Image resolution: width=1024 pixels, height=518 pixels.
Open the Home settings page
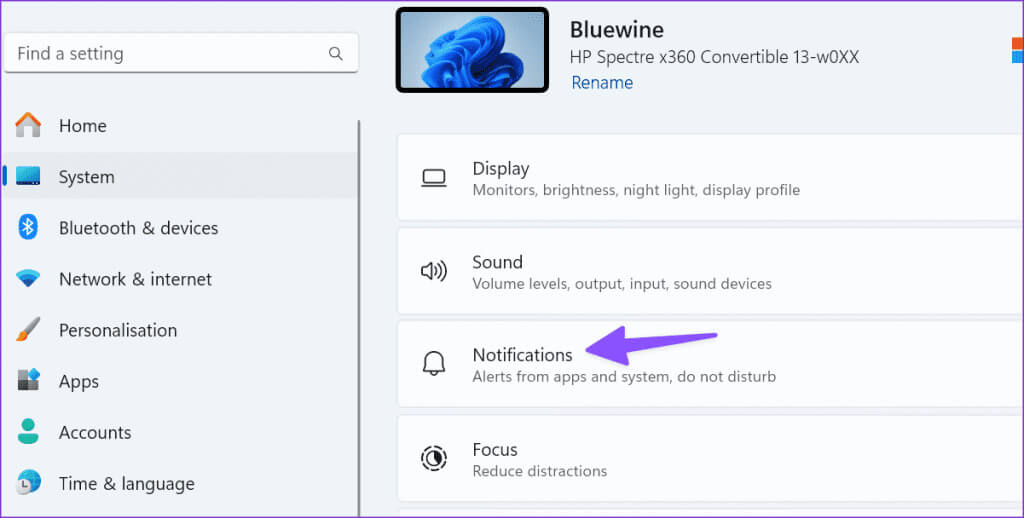click(180, 125)
